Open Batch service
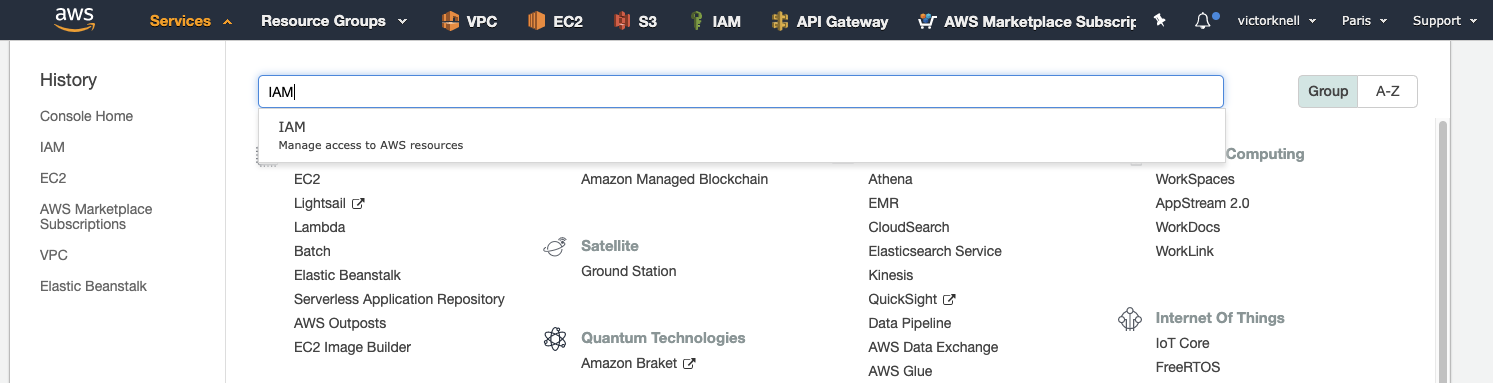The width and height of the screenshot is (1493, 383). tap(312, 251)
